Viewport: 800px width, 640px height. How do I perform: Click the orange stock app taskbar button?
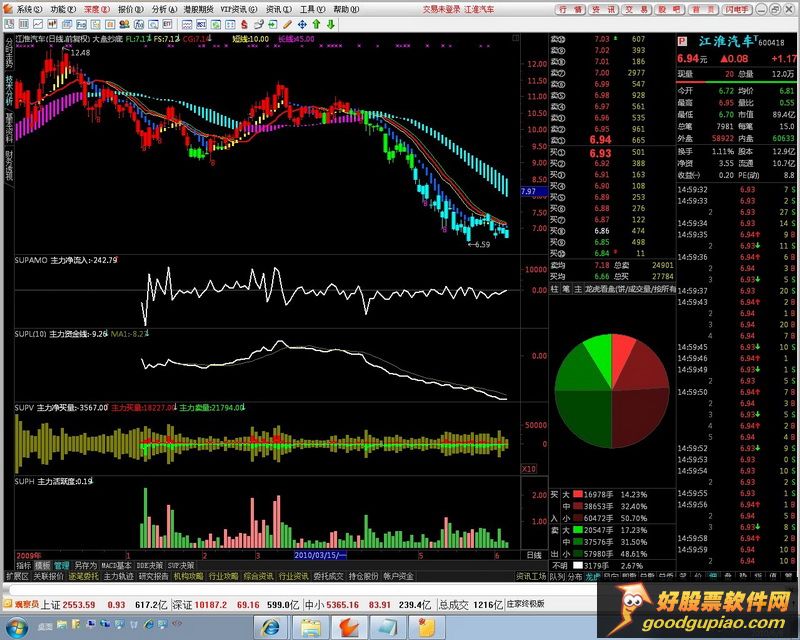click(x=349, y=627)
